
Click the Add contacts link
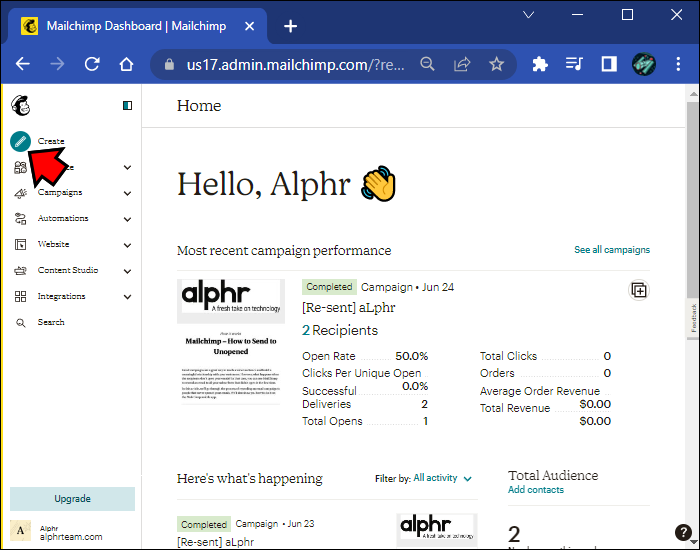tap(536, 490)
